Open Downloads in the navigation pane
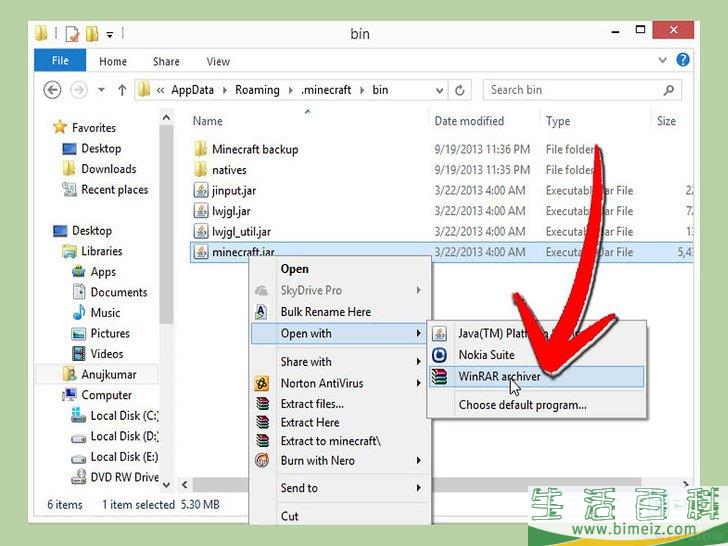This screenshot has width=728, height=546. pos(108,169)
